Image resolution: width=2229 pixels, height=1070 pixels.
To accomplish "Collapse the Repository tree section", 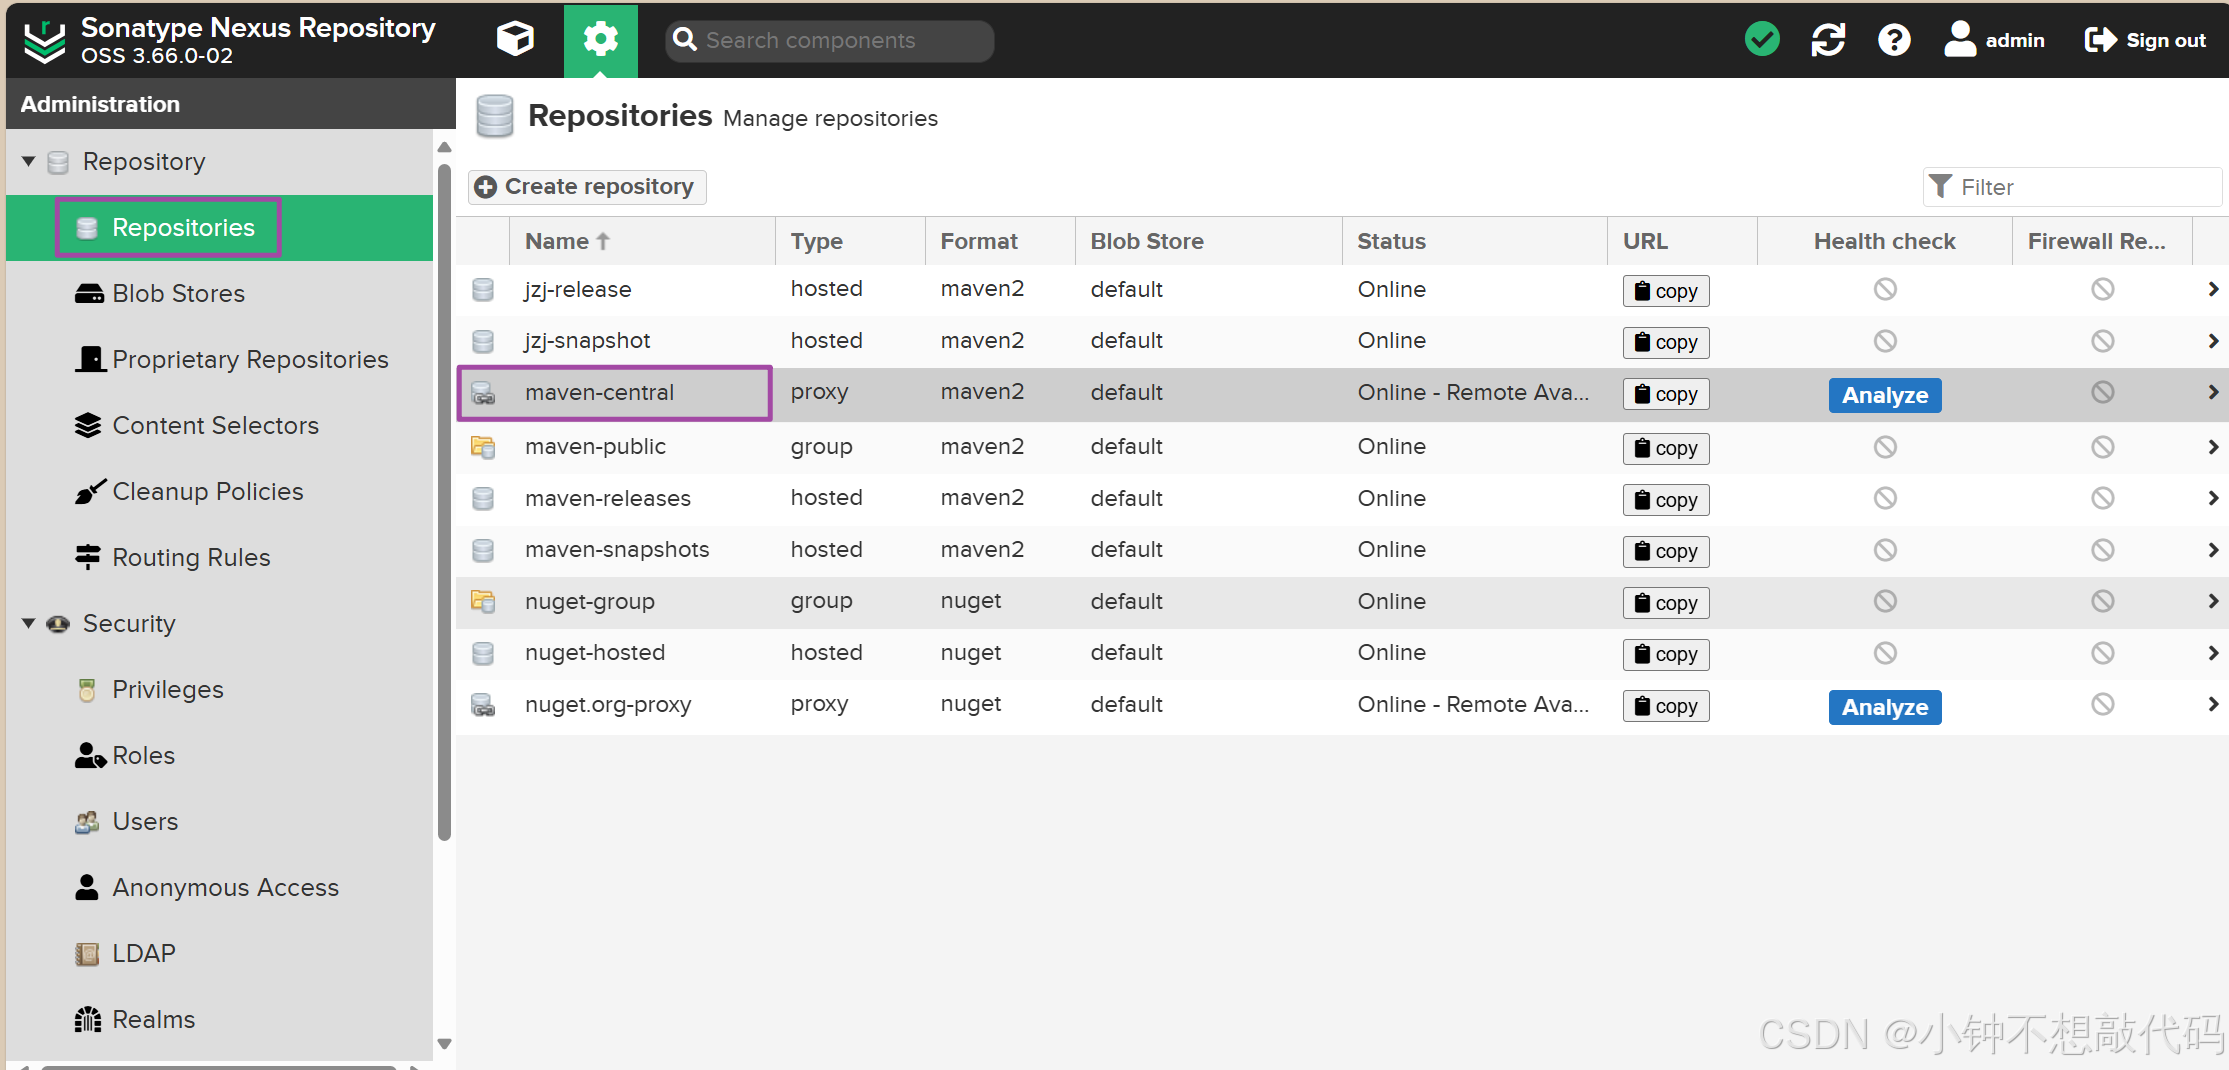I will point(28,161).
